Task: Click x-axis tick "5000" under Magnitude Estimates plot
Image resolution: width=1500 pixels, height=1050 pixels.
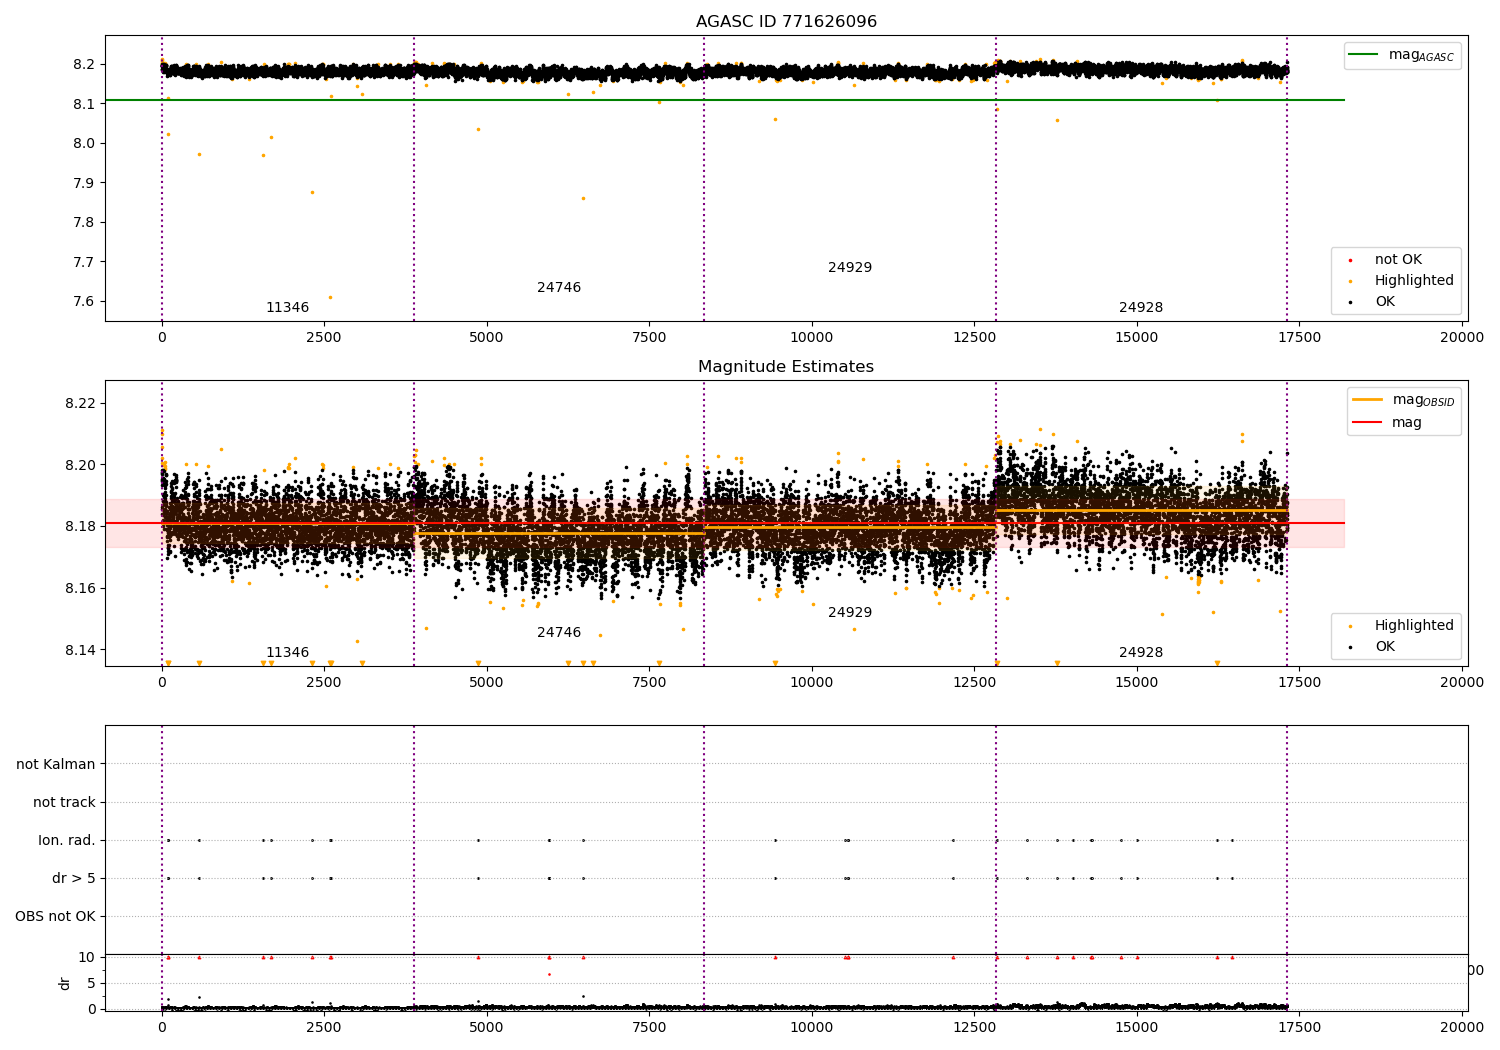Action: [x=487, y=683]
